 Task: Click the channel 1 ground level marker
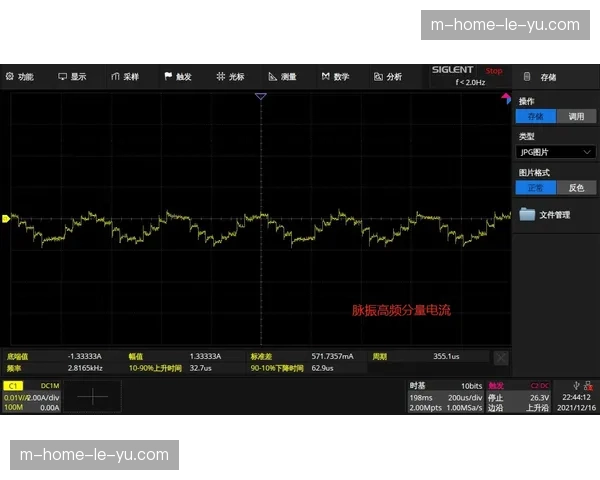[5, 219]
